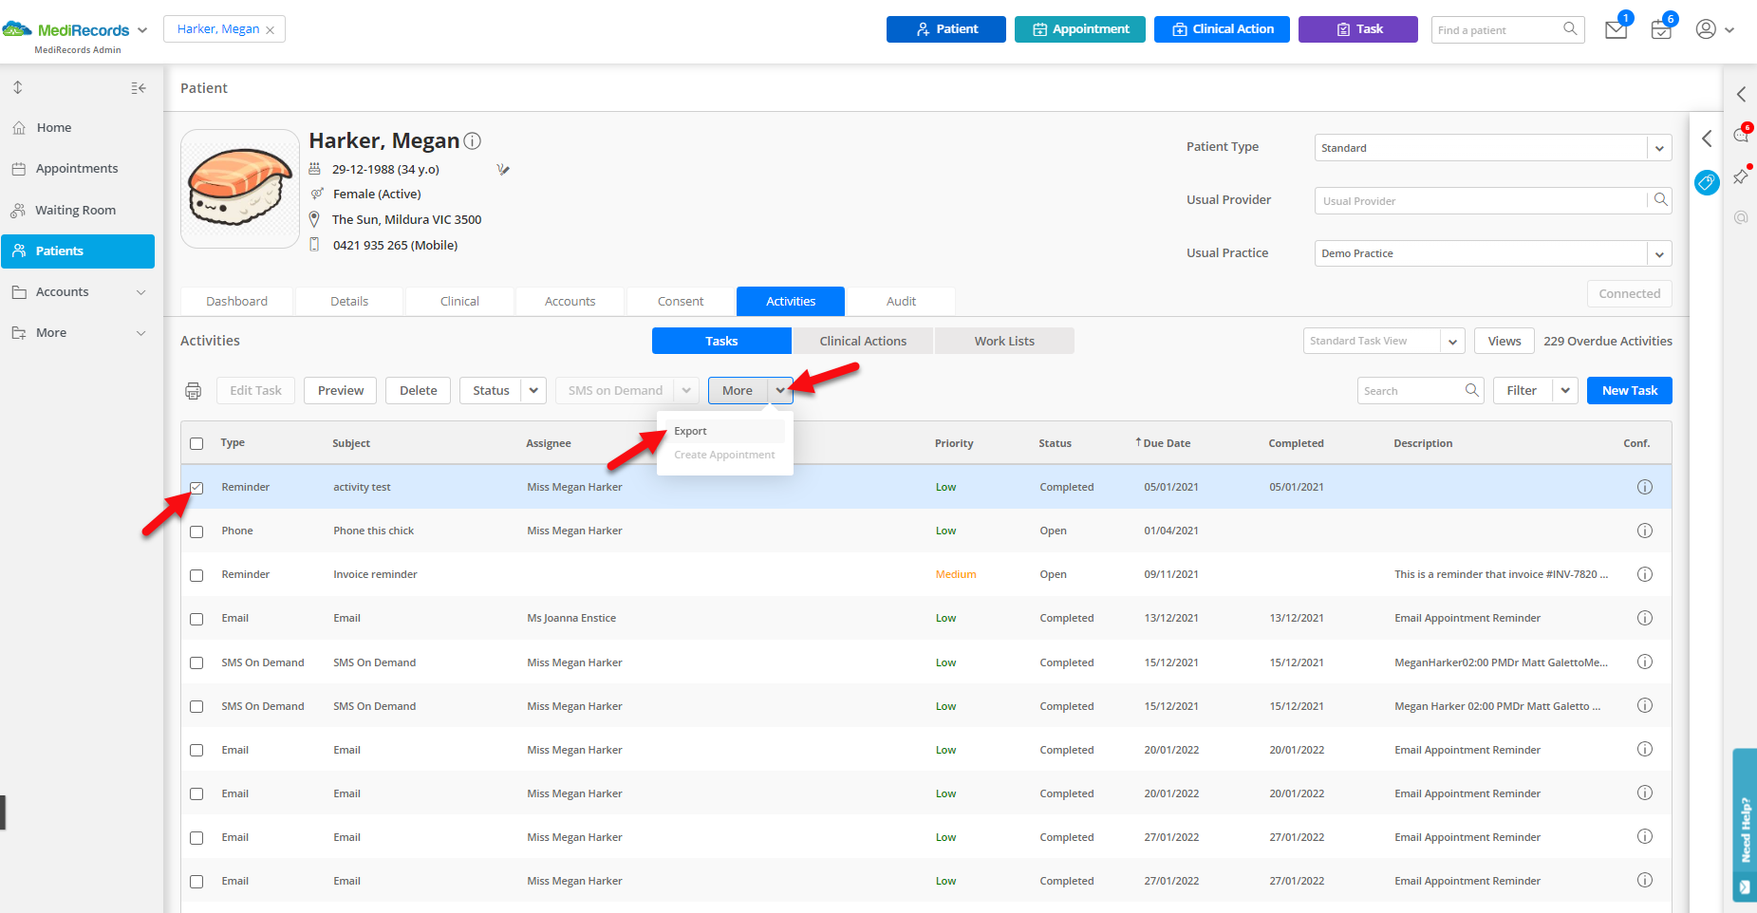Switch to the Dashboard tab
This screenshot has height=913, width=1757.
tap(237, 301)
